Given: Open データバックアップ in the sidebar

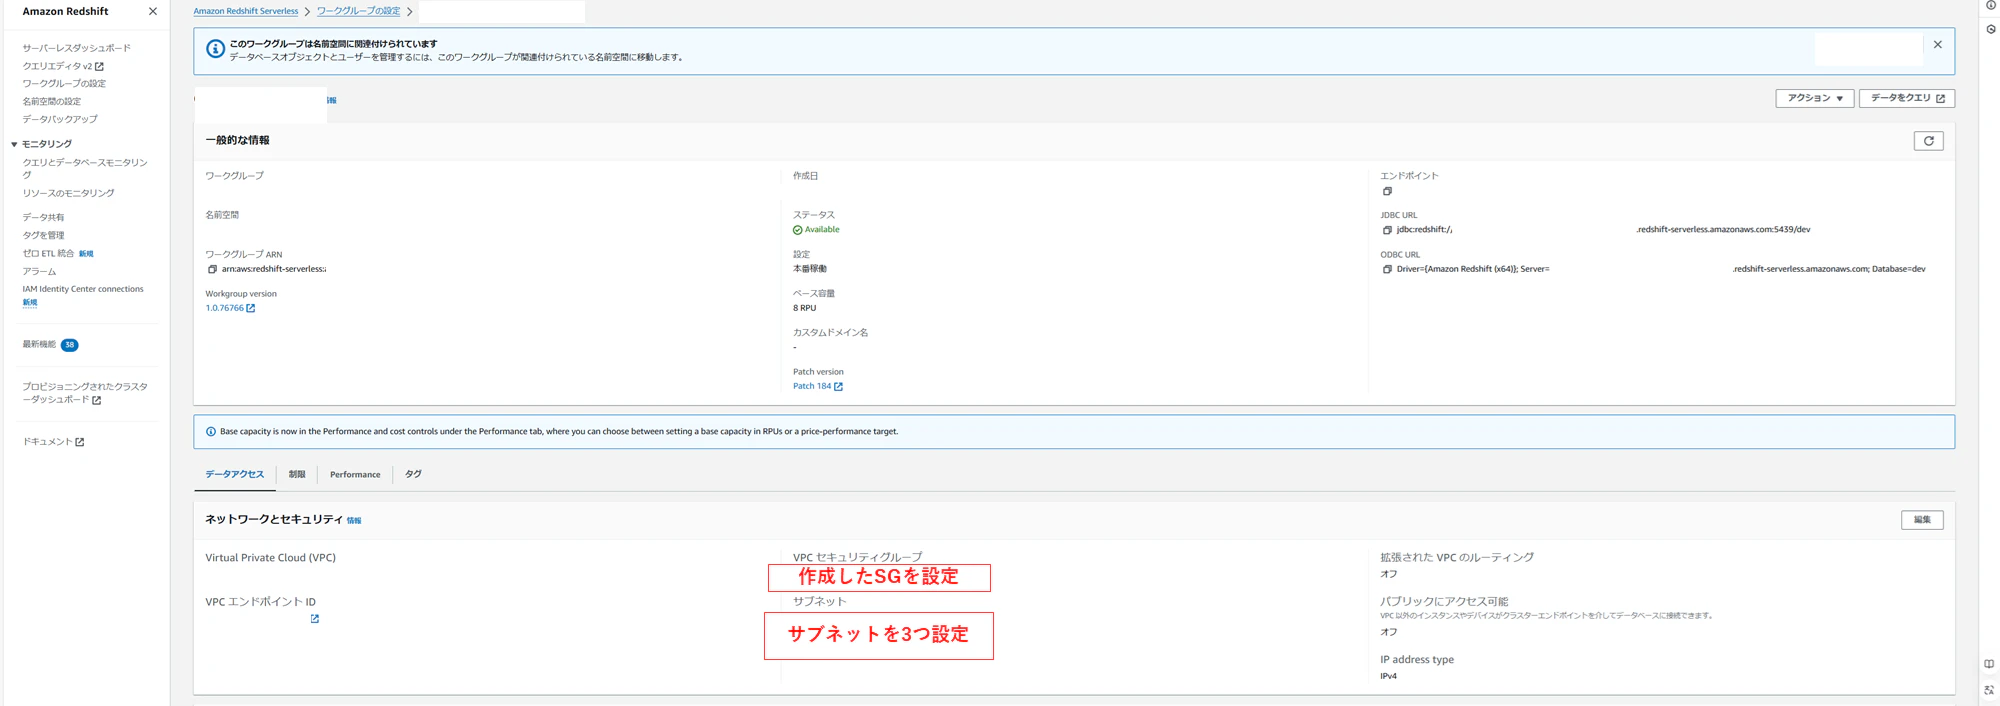Looking at the screenshot, I should coord(60,119).
